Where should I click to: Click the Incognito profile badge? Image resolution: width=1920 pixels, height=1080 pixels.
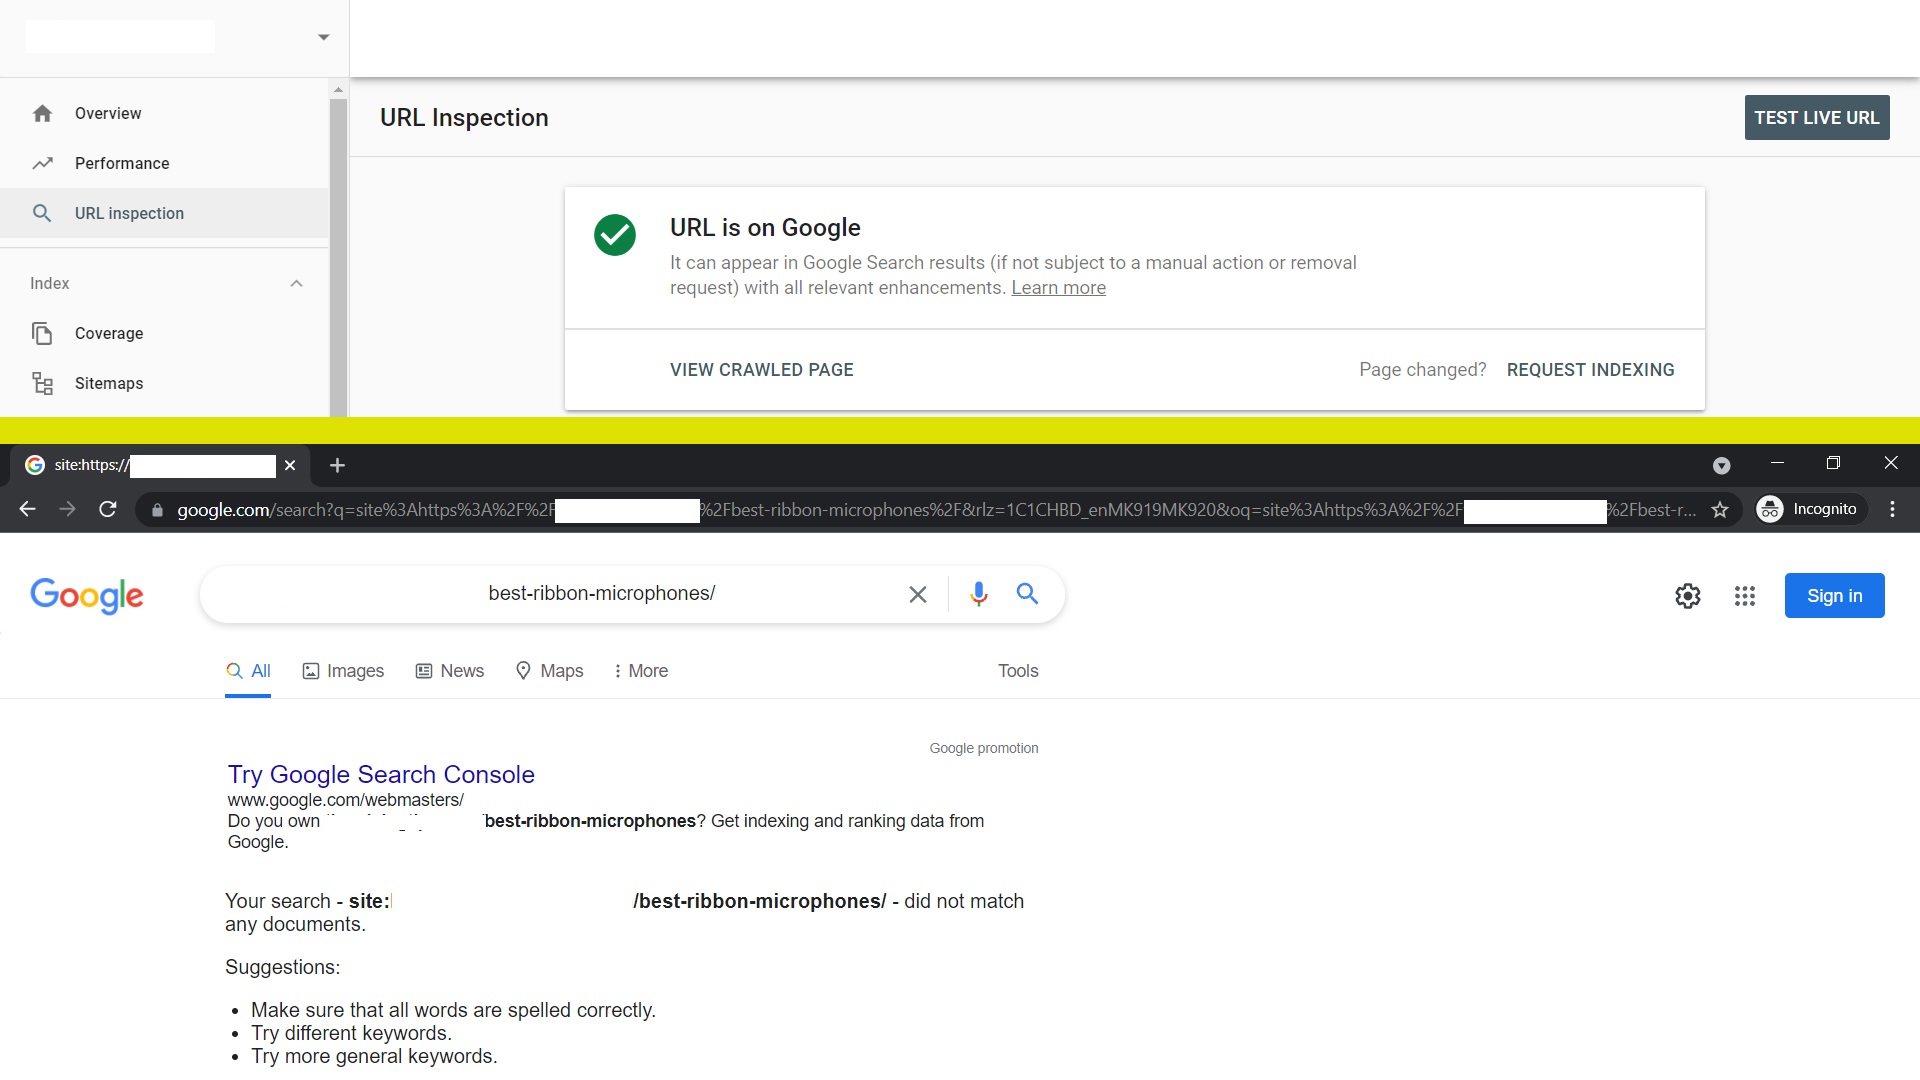[x=1811, y=509]
